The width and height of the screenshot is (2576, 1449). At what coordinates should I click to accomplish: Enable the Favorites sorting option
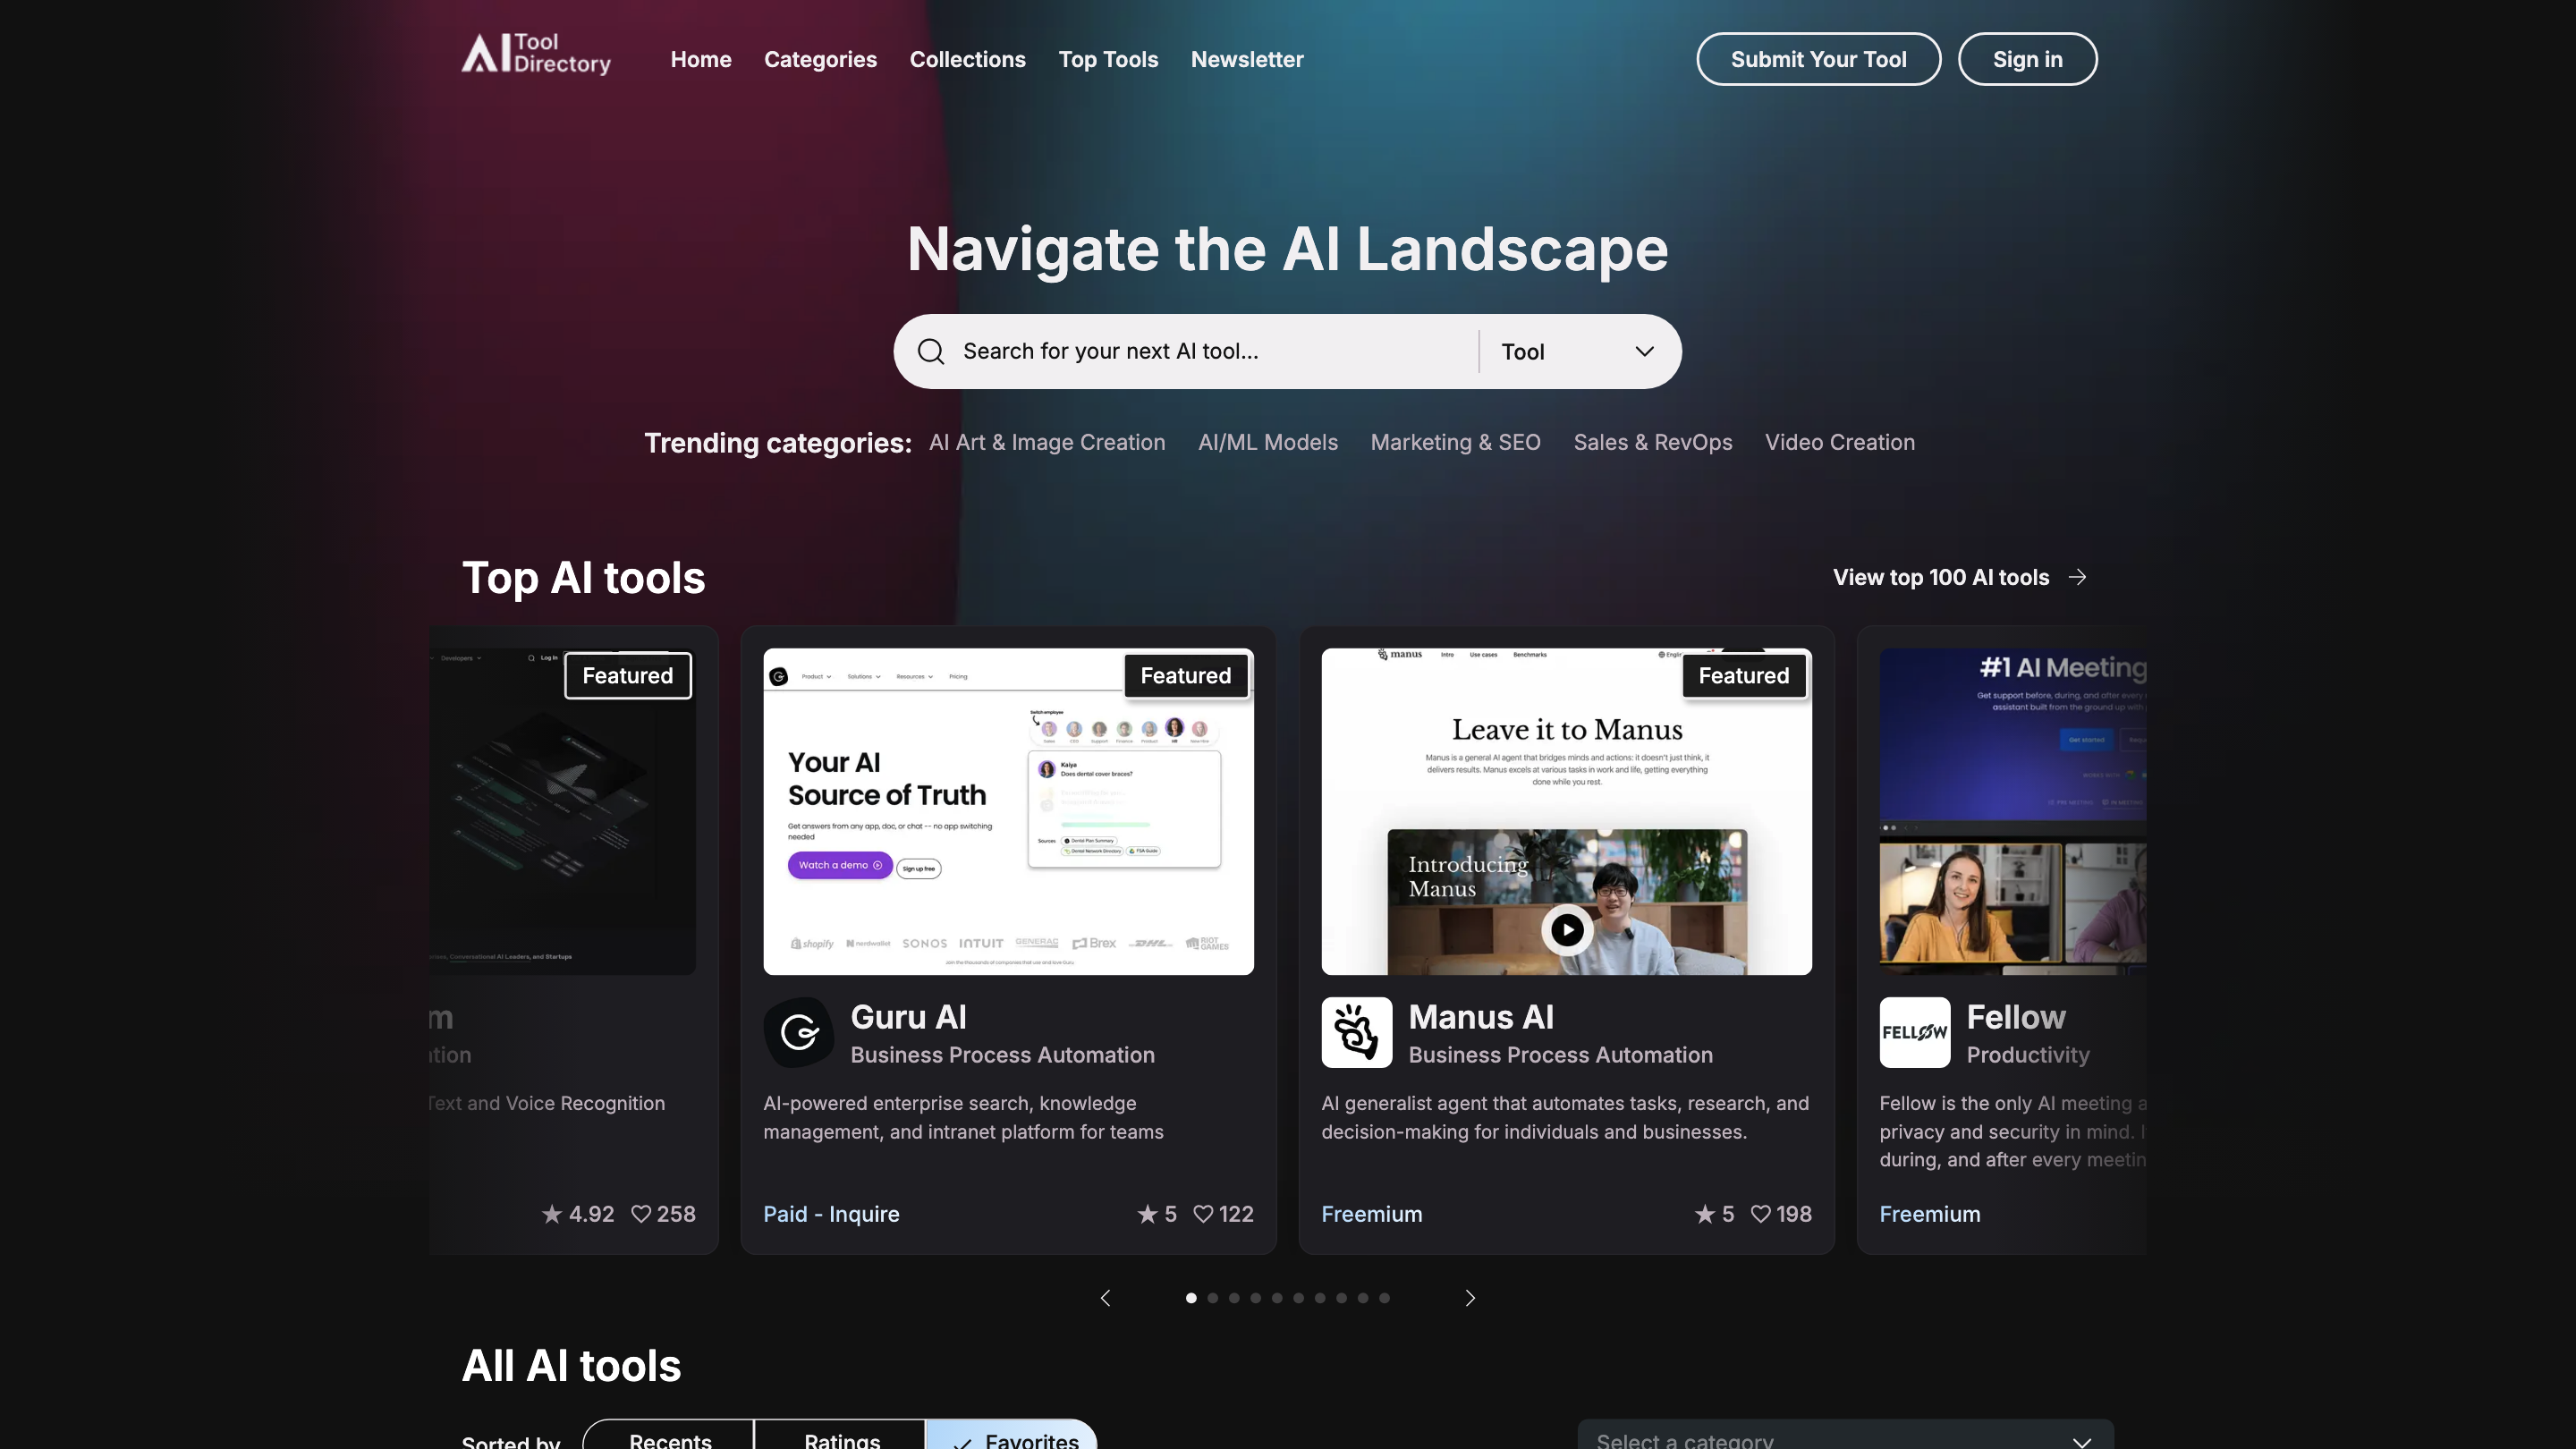(1013, 1440)
